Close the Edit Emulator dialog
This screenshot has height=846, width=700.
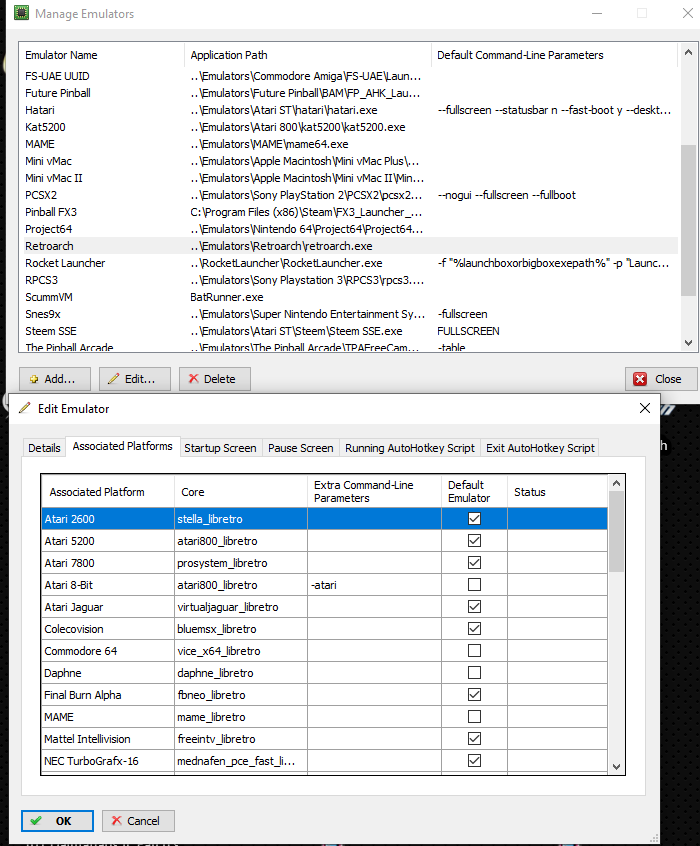coord(644,408)
